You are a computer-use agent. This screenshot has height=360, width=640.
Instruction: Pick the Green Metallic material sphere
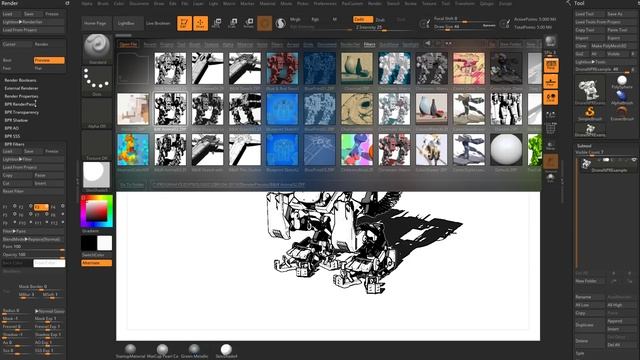coord(194,351)
